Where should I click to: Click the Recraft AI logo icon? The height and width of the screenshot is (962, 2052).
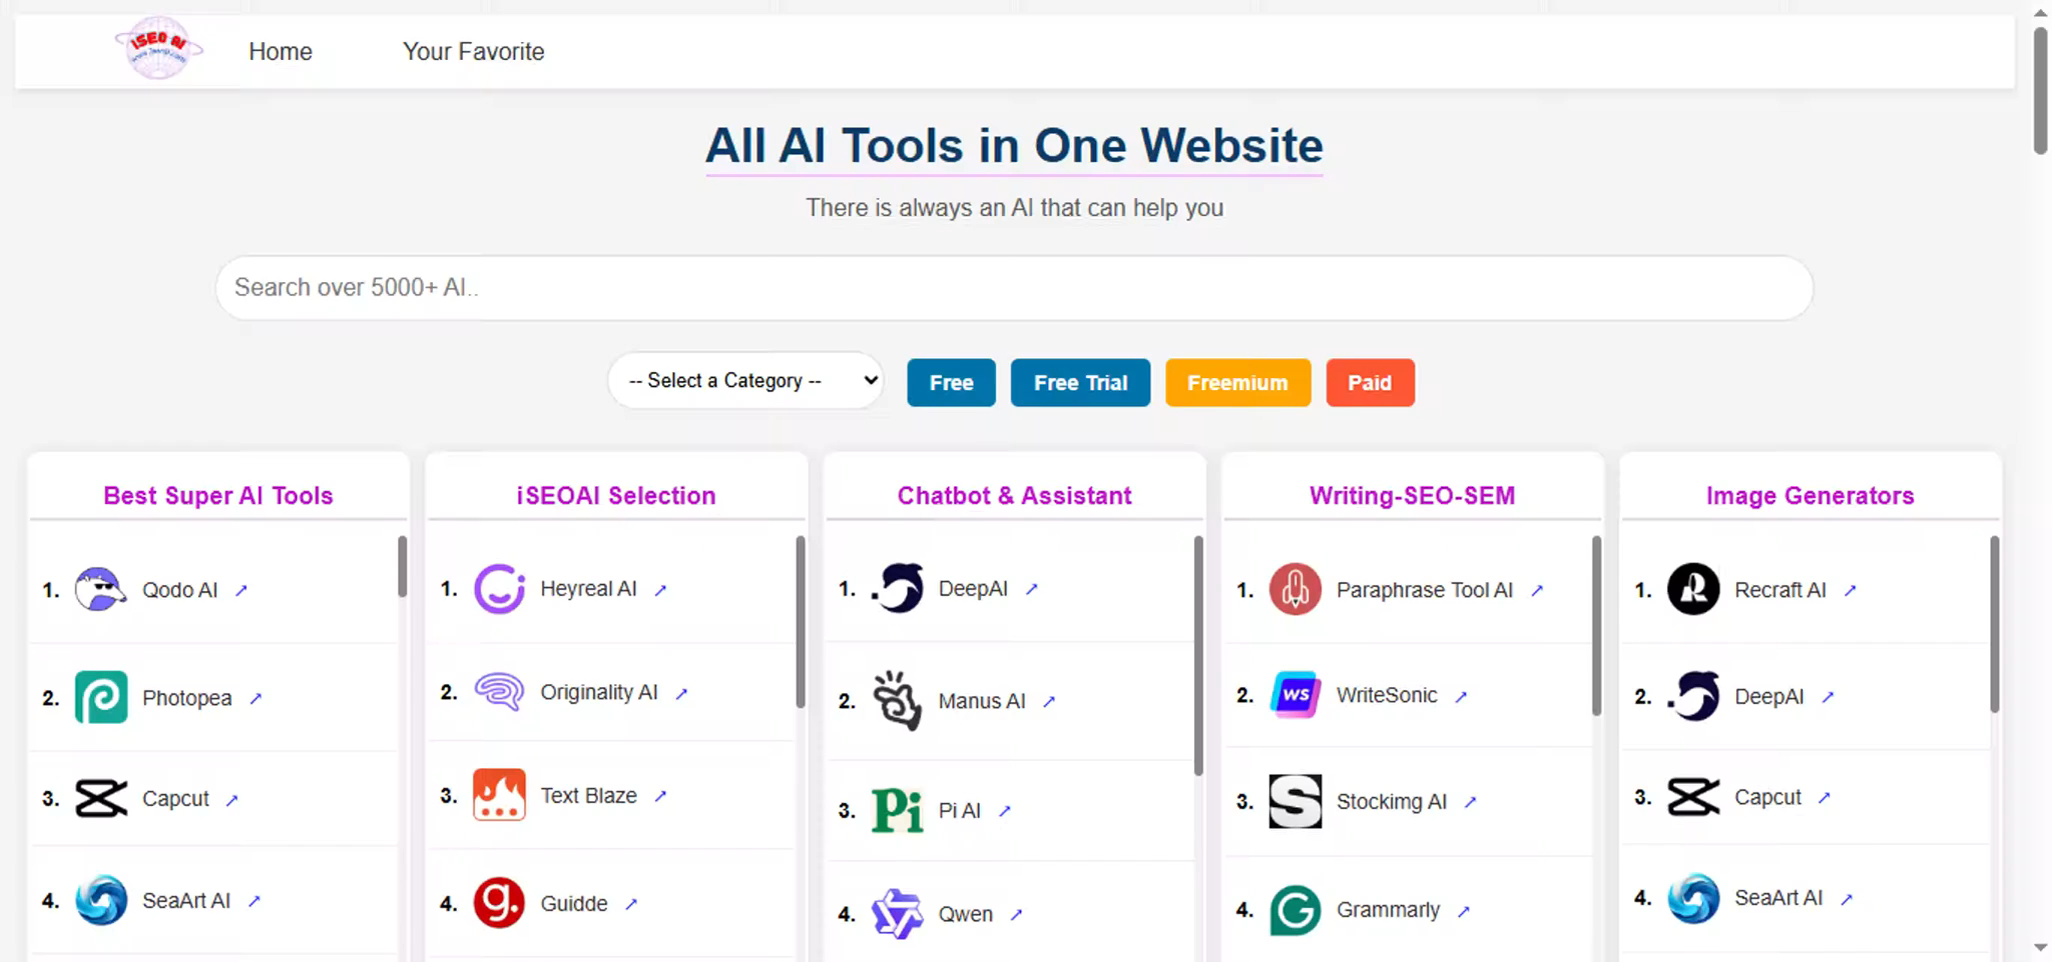point(1693,589)
